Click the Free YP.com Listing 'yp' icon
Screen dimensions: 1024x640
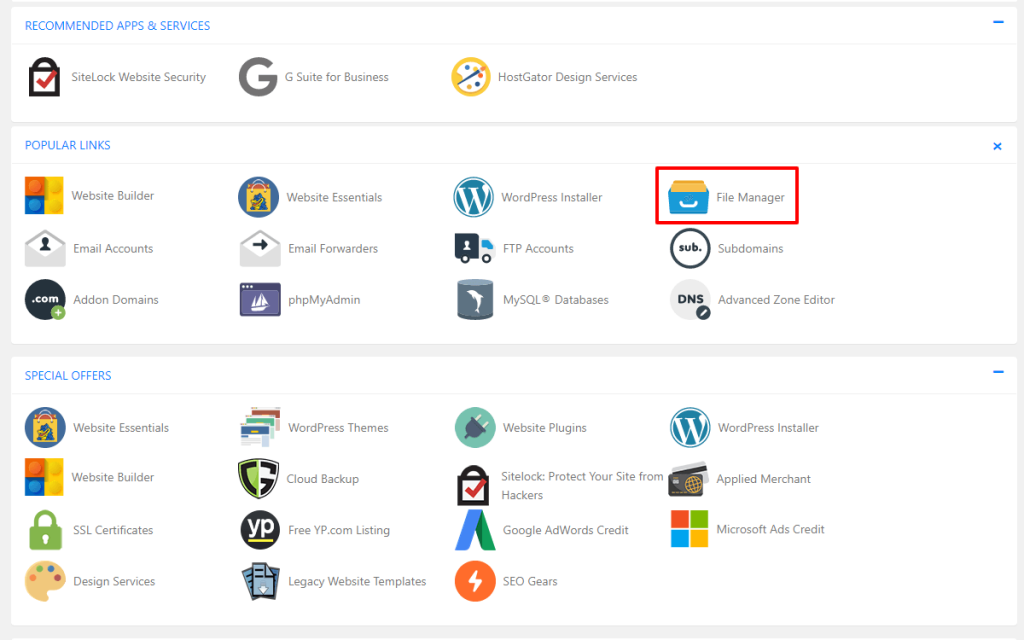(260, 530)
